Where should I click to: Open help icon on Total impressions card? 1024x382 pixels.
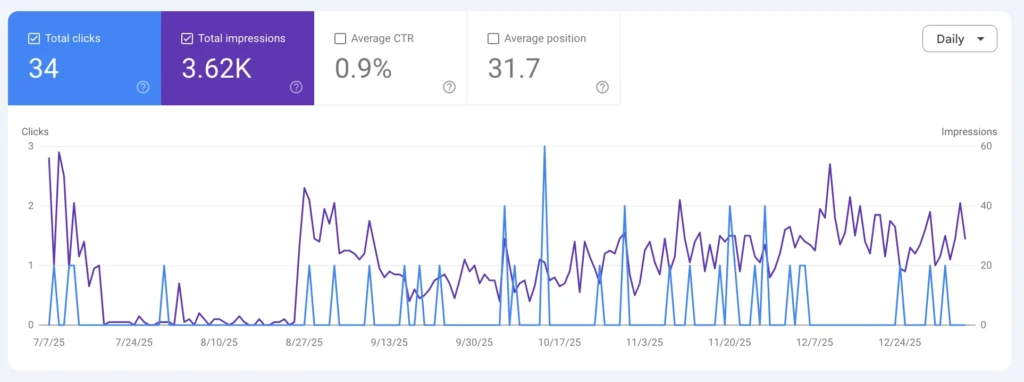coord(296,87)
